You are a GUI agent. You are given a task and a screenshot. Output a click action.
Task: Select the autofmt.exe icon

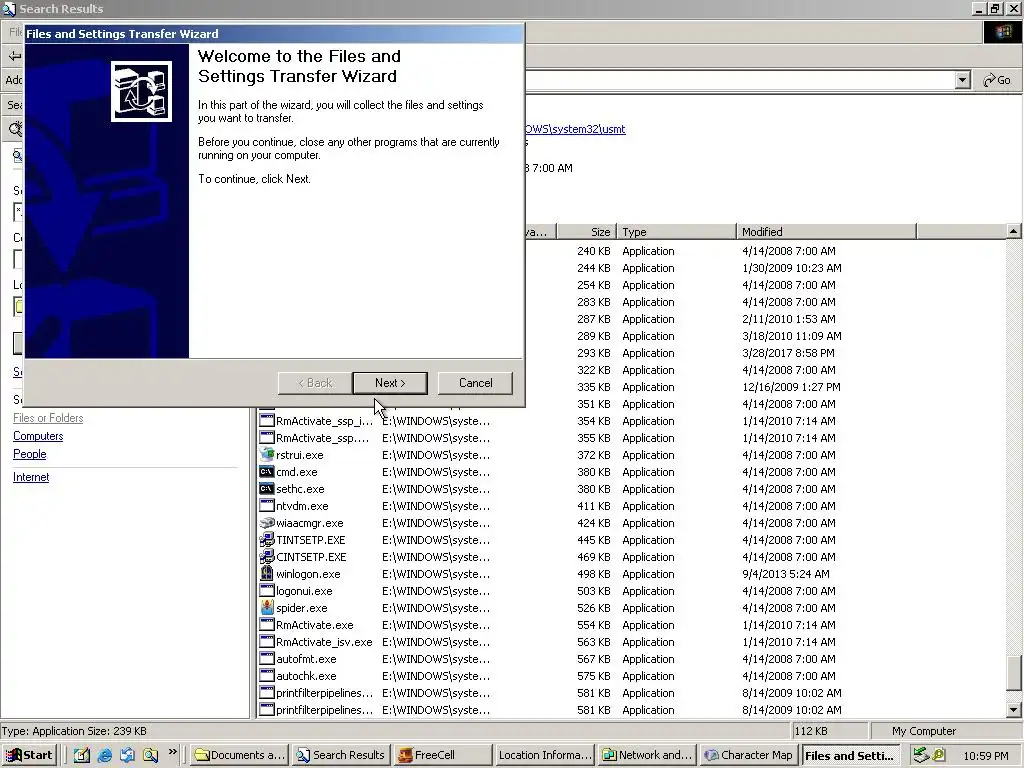click(266, 659)
